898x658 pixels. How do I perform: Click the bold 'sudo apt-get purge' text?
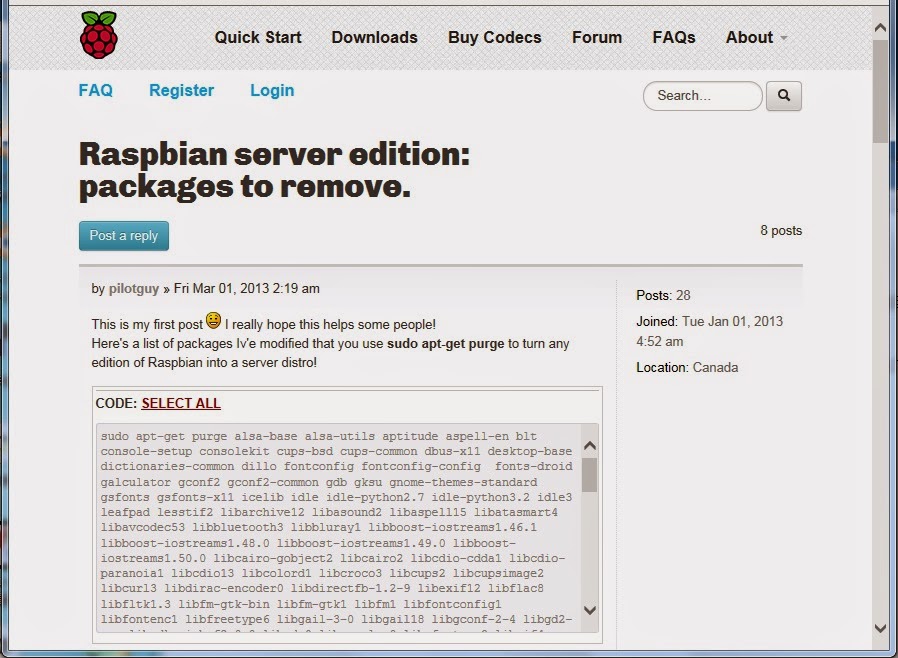coord(446,344)
